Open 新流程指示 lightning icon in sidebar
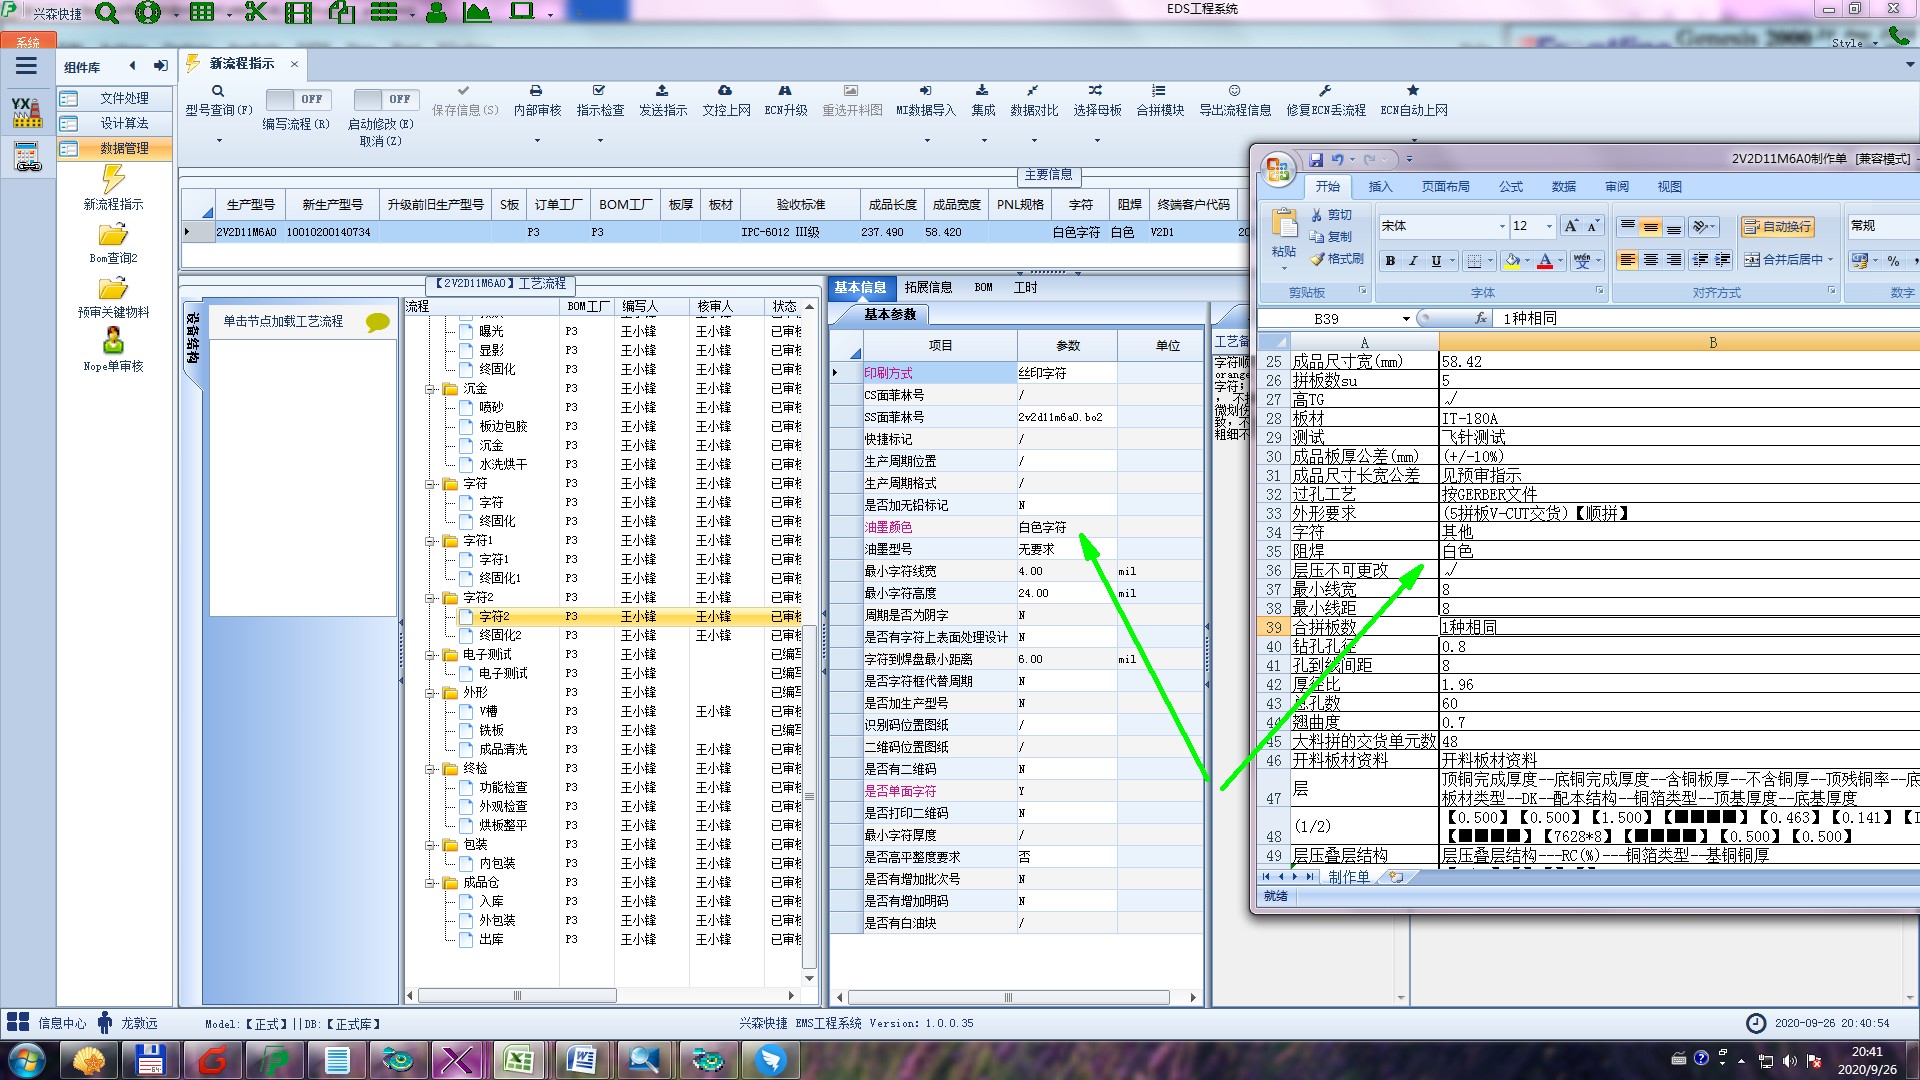Viewport: 1920px width, 1080px height. [113, 179]
